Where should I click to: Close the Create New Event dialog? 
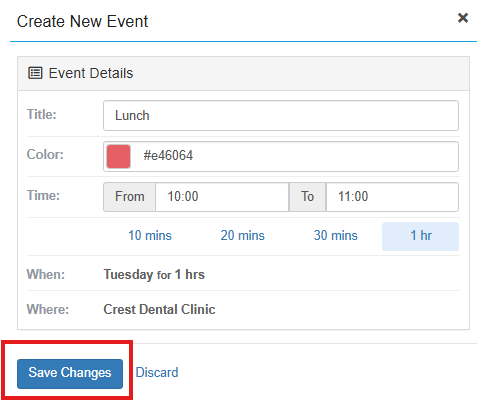coord(463,18)
